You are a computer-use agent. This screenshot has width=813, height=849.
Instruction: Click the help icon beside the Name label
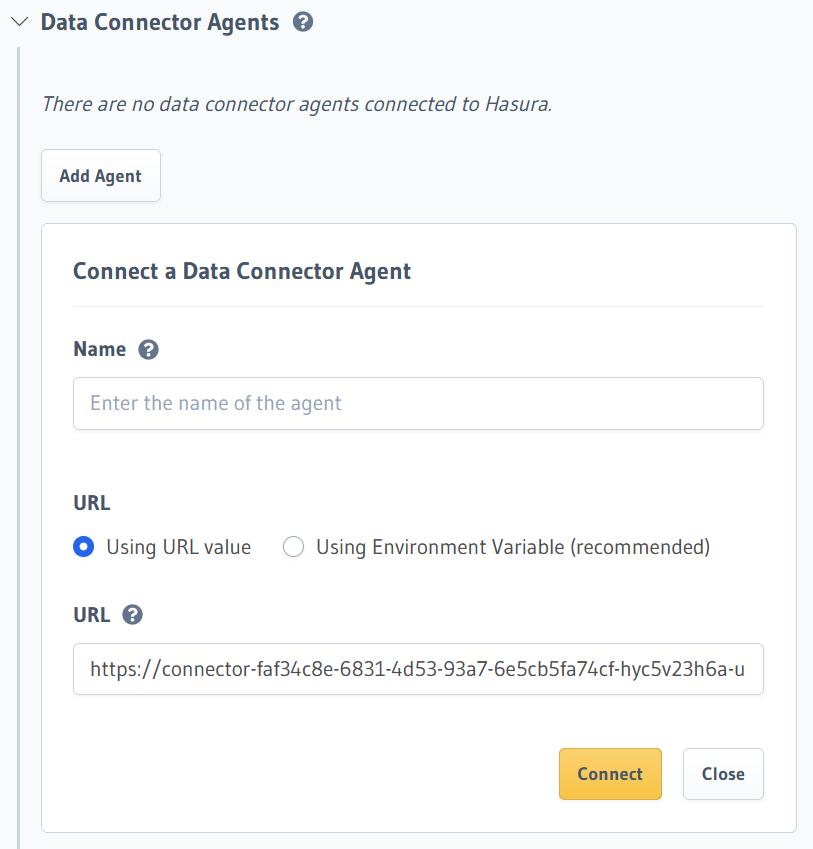pos(148,349)
